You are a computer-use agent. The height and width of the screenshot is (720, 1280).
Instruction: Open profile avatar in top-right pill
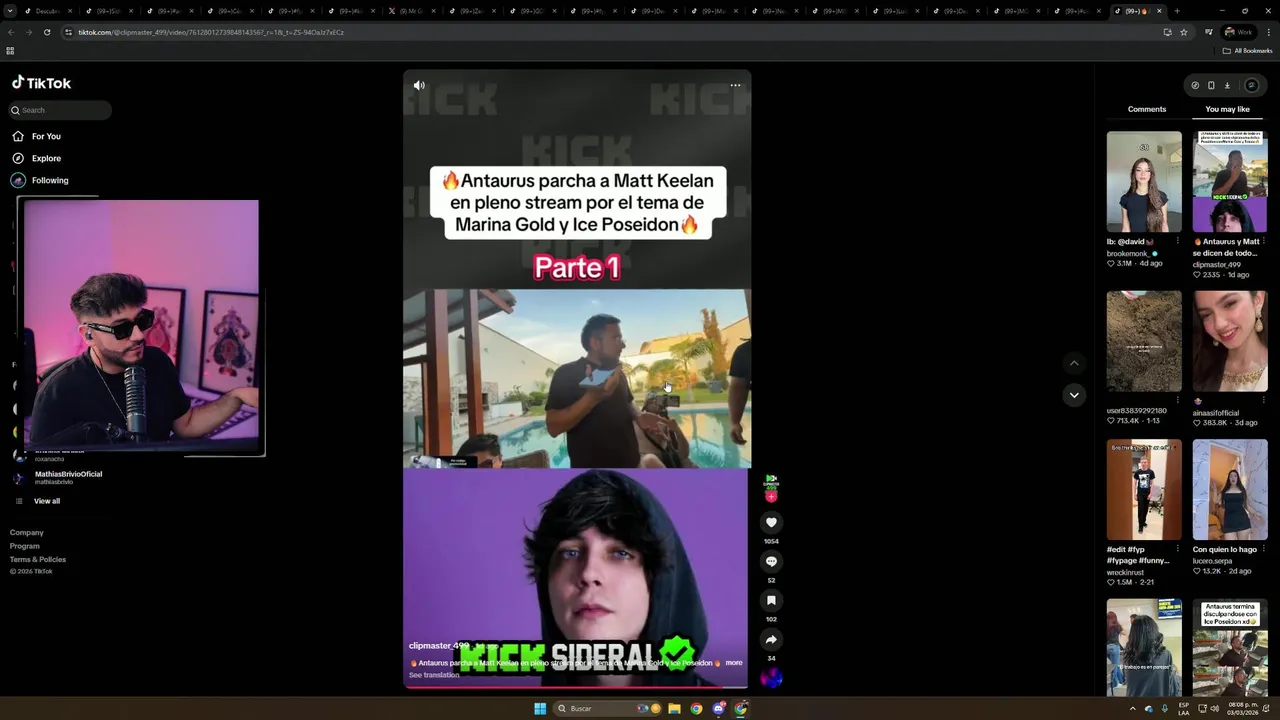tap(1251, 85)
